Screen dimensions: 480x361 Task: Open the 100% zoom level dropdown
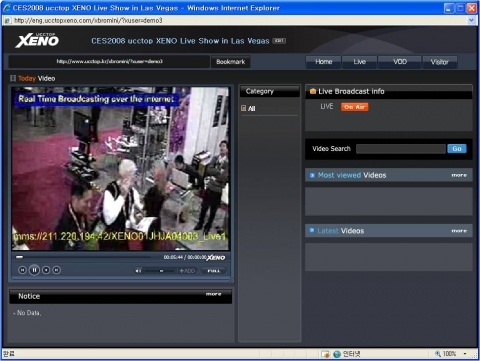click(465, 353)
